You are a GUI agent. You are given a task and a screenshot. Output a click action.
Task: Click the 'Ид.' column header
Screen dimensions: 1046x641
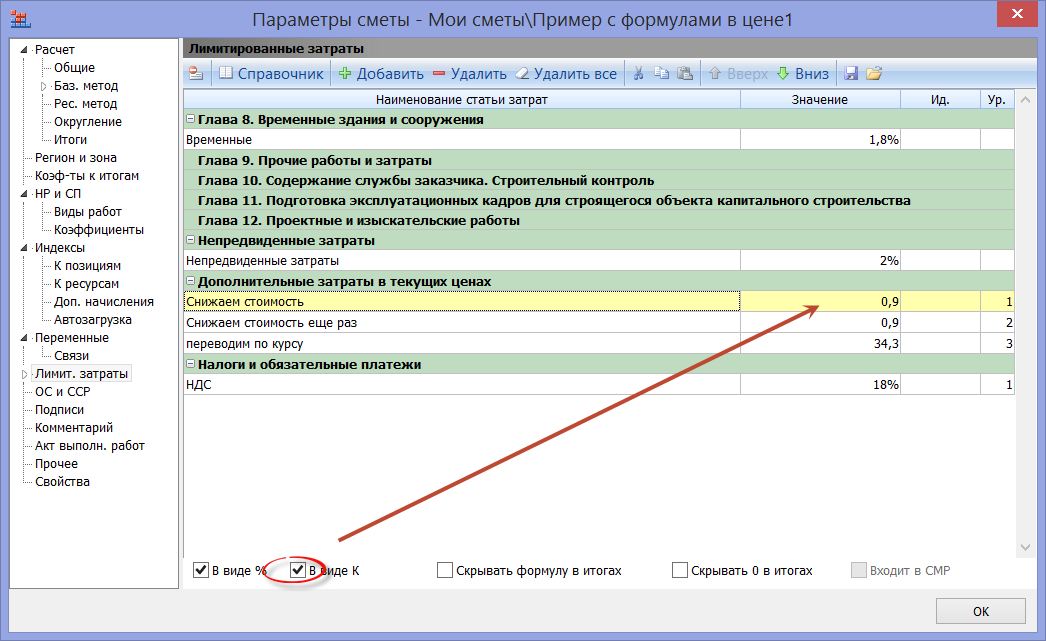coord(940,99)
